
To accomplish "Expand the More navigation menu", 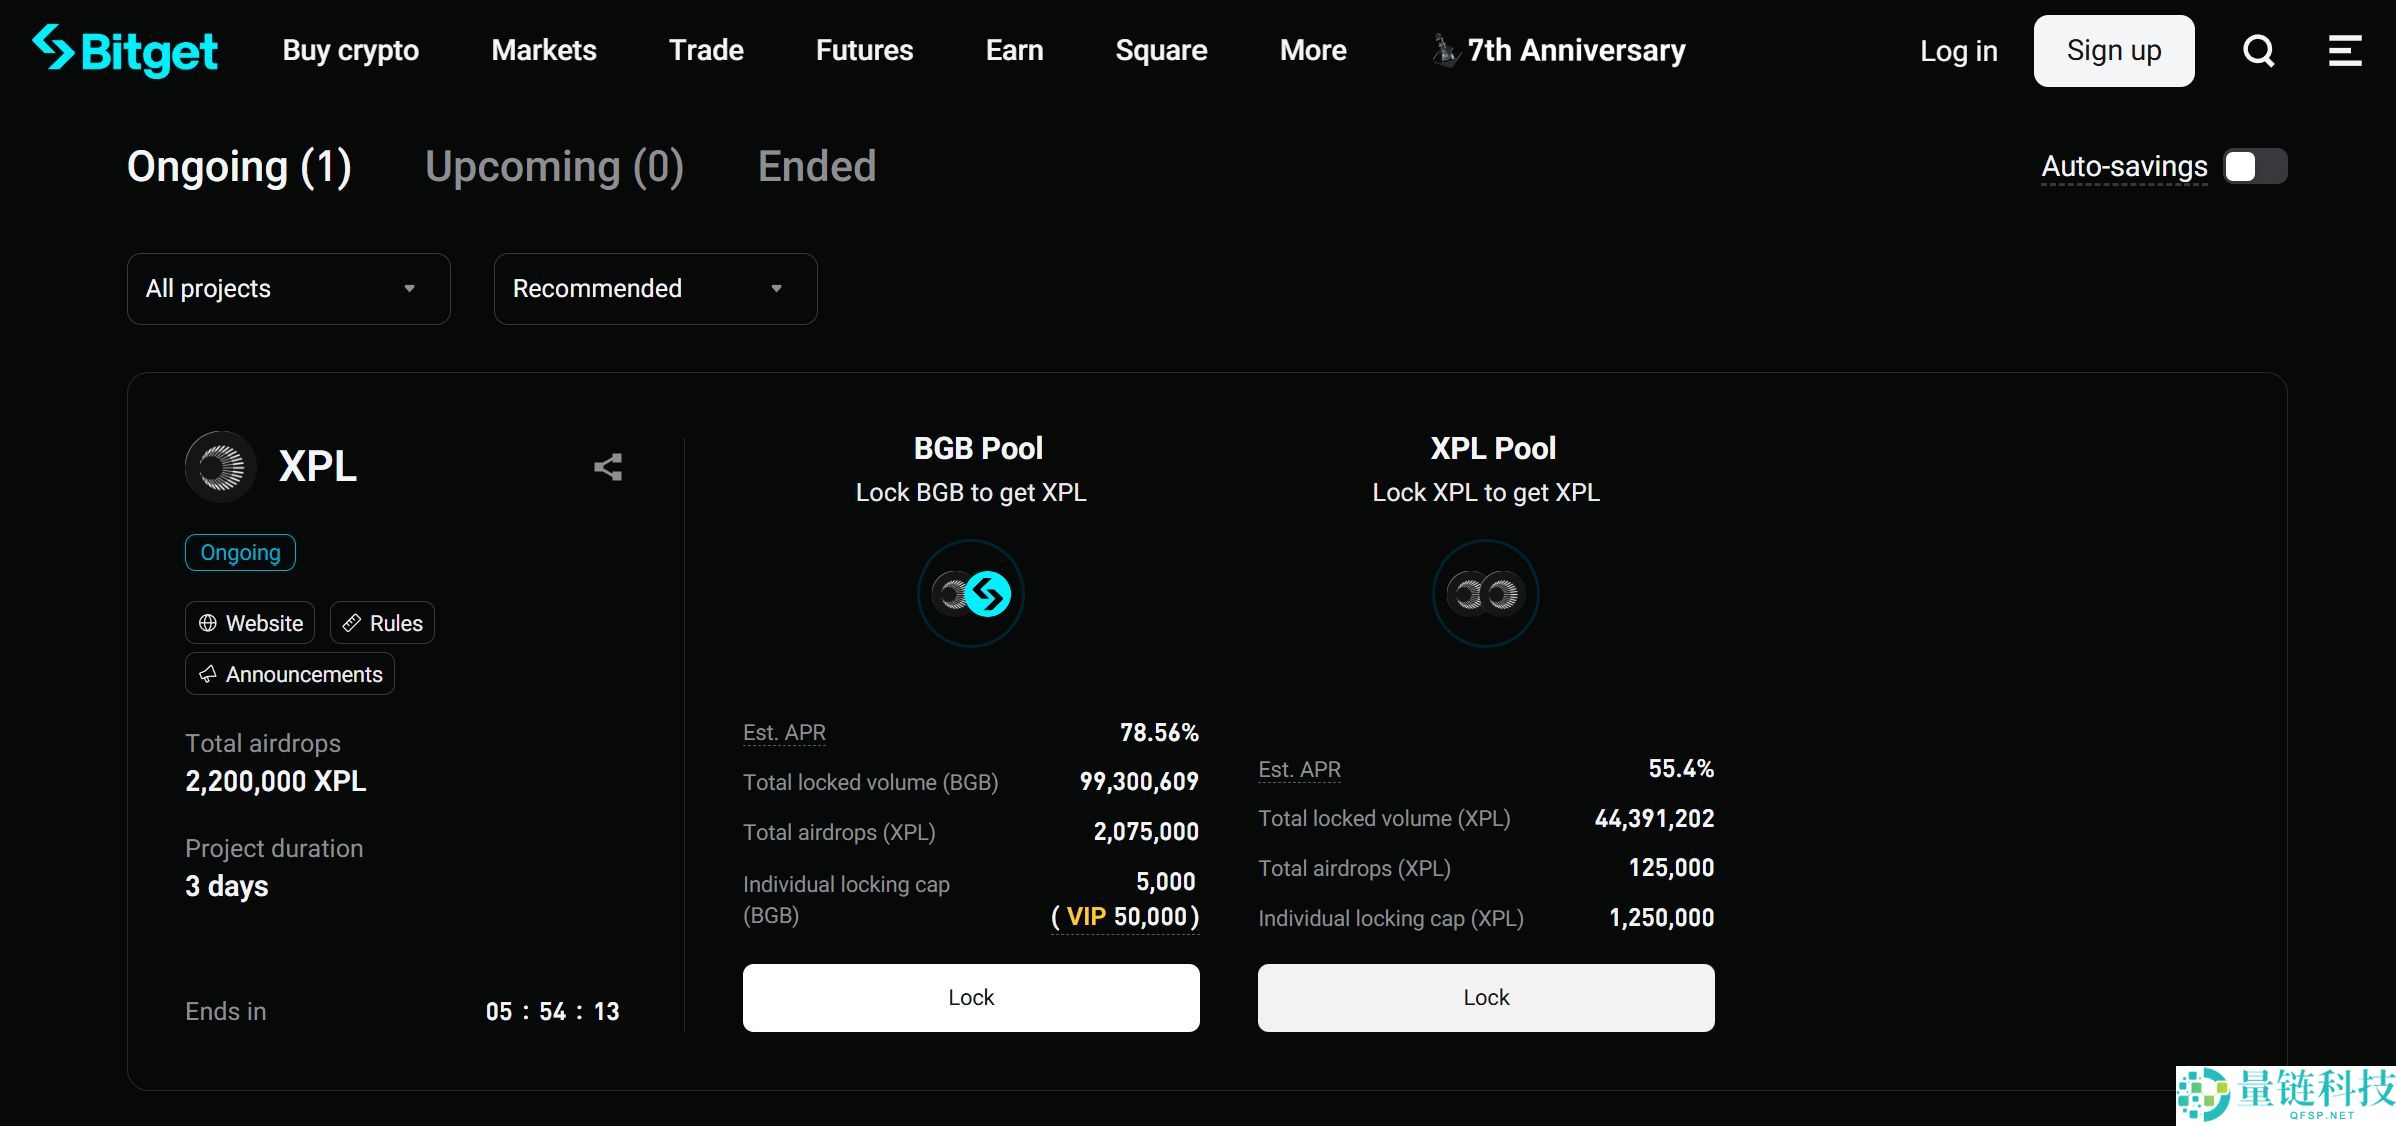I will point(1313,50).
